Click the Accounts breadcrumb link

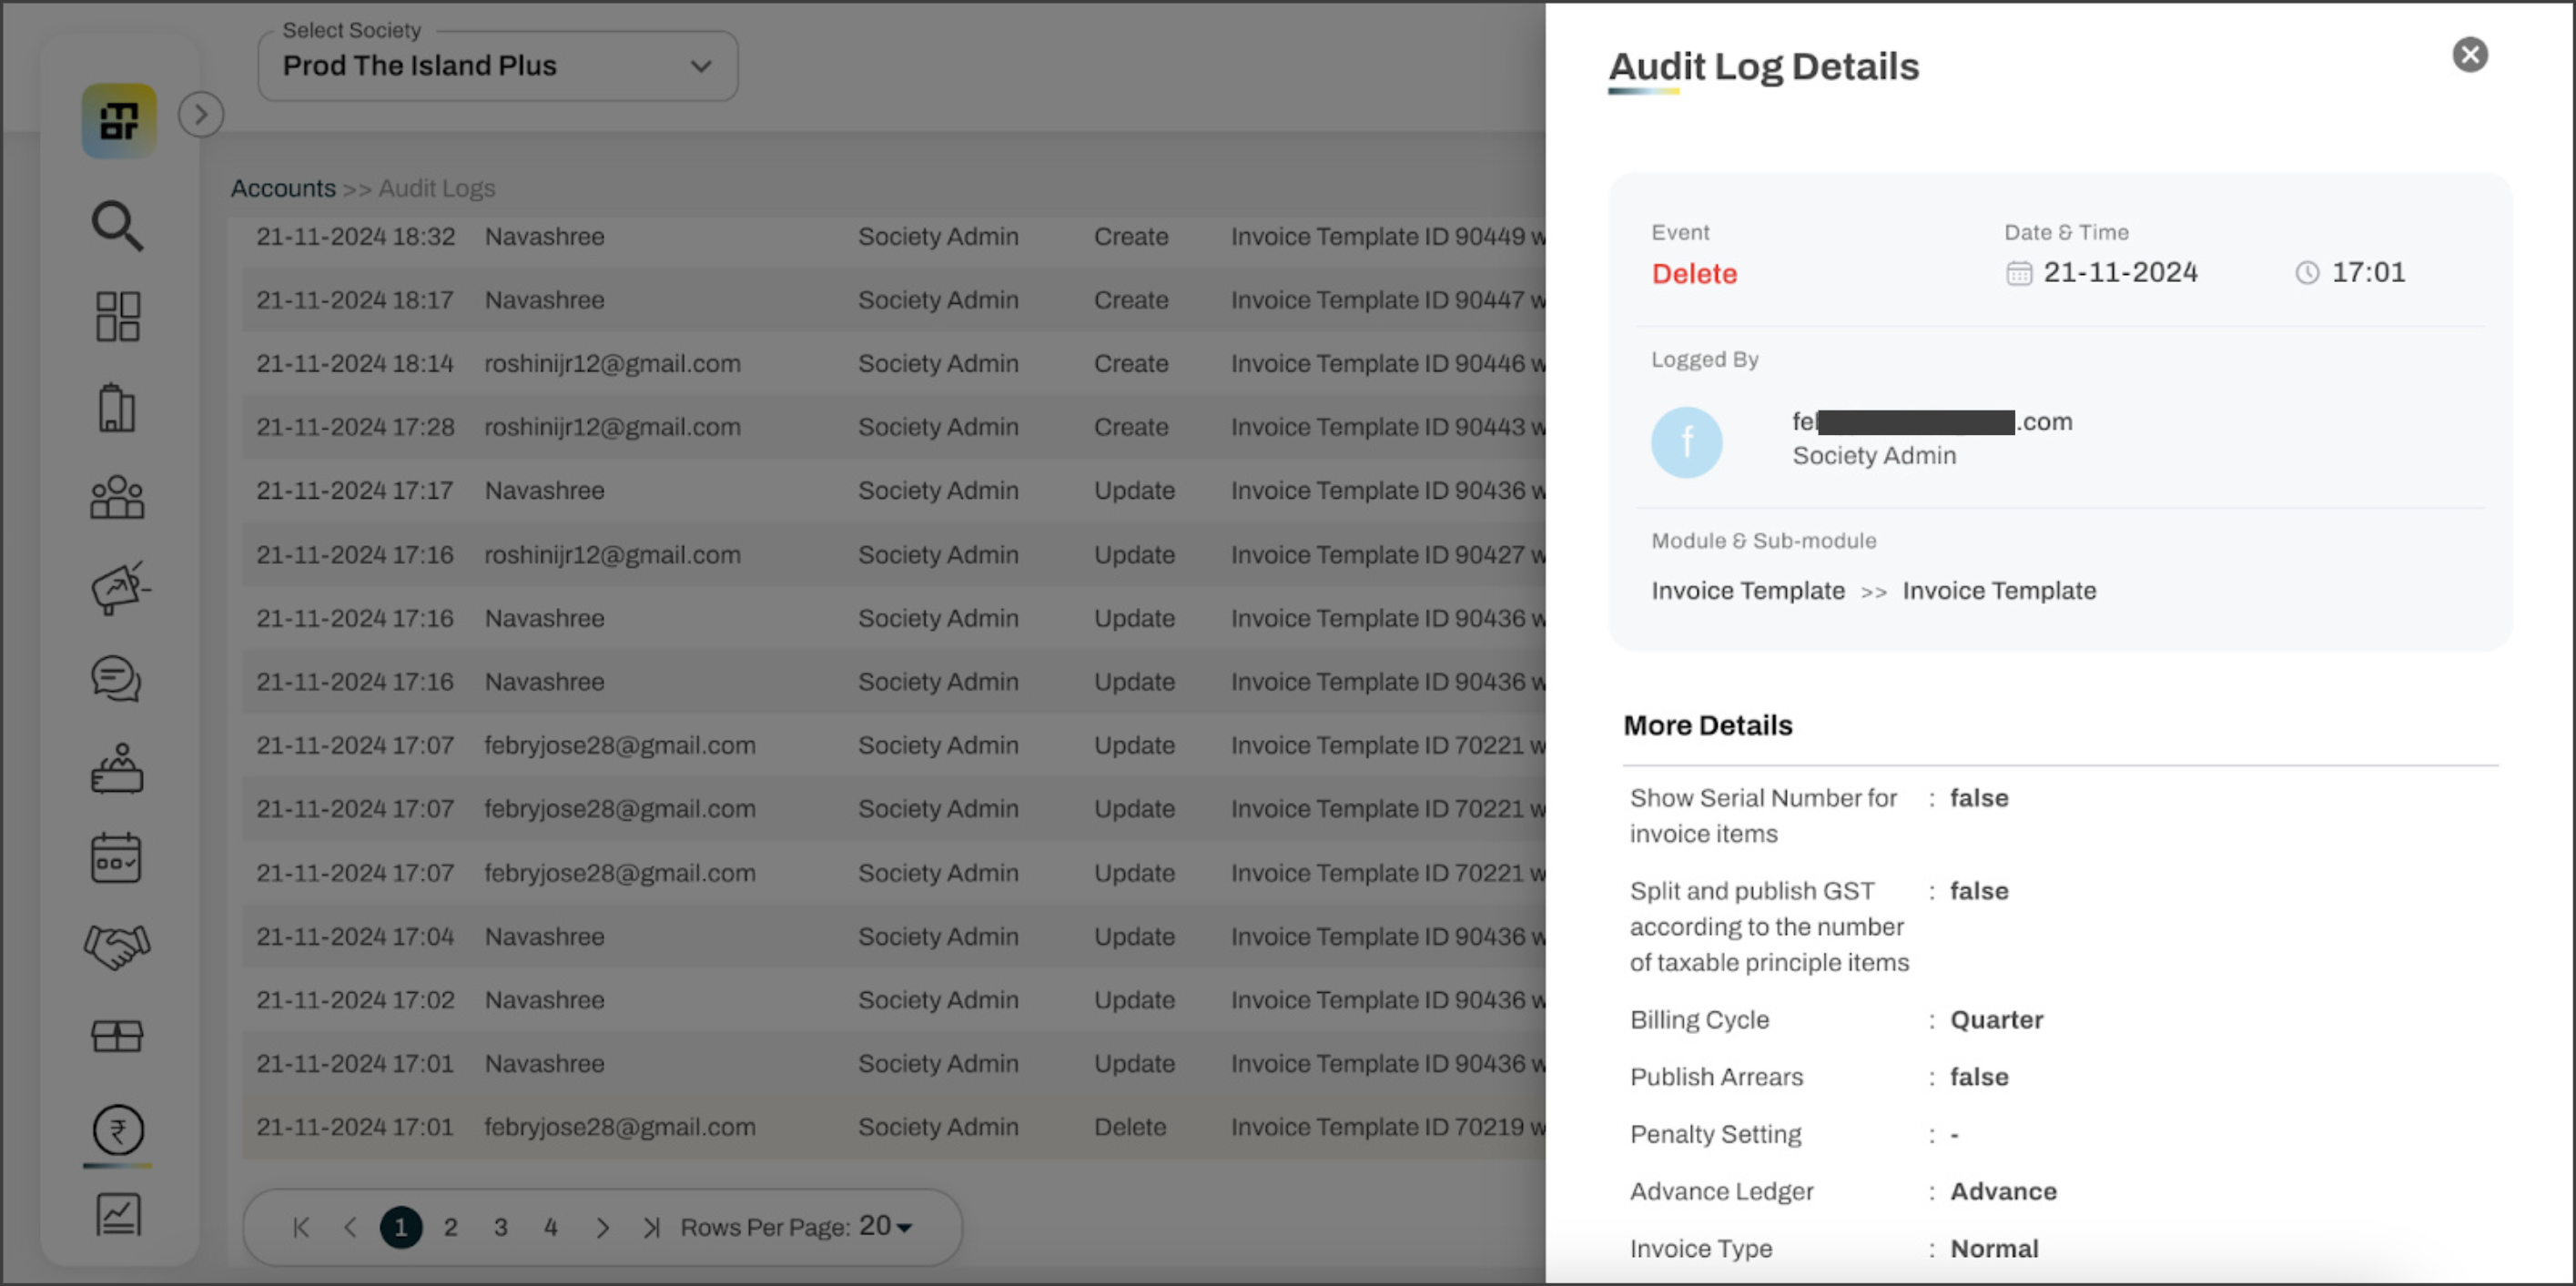[283, 188]
